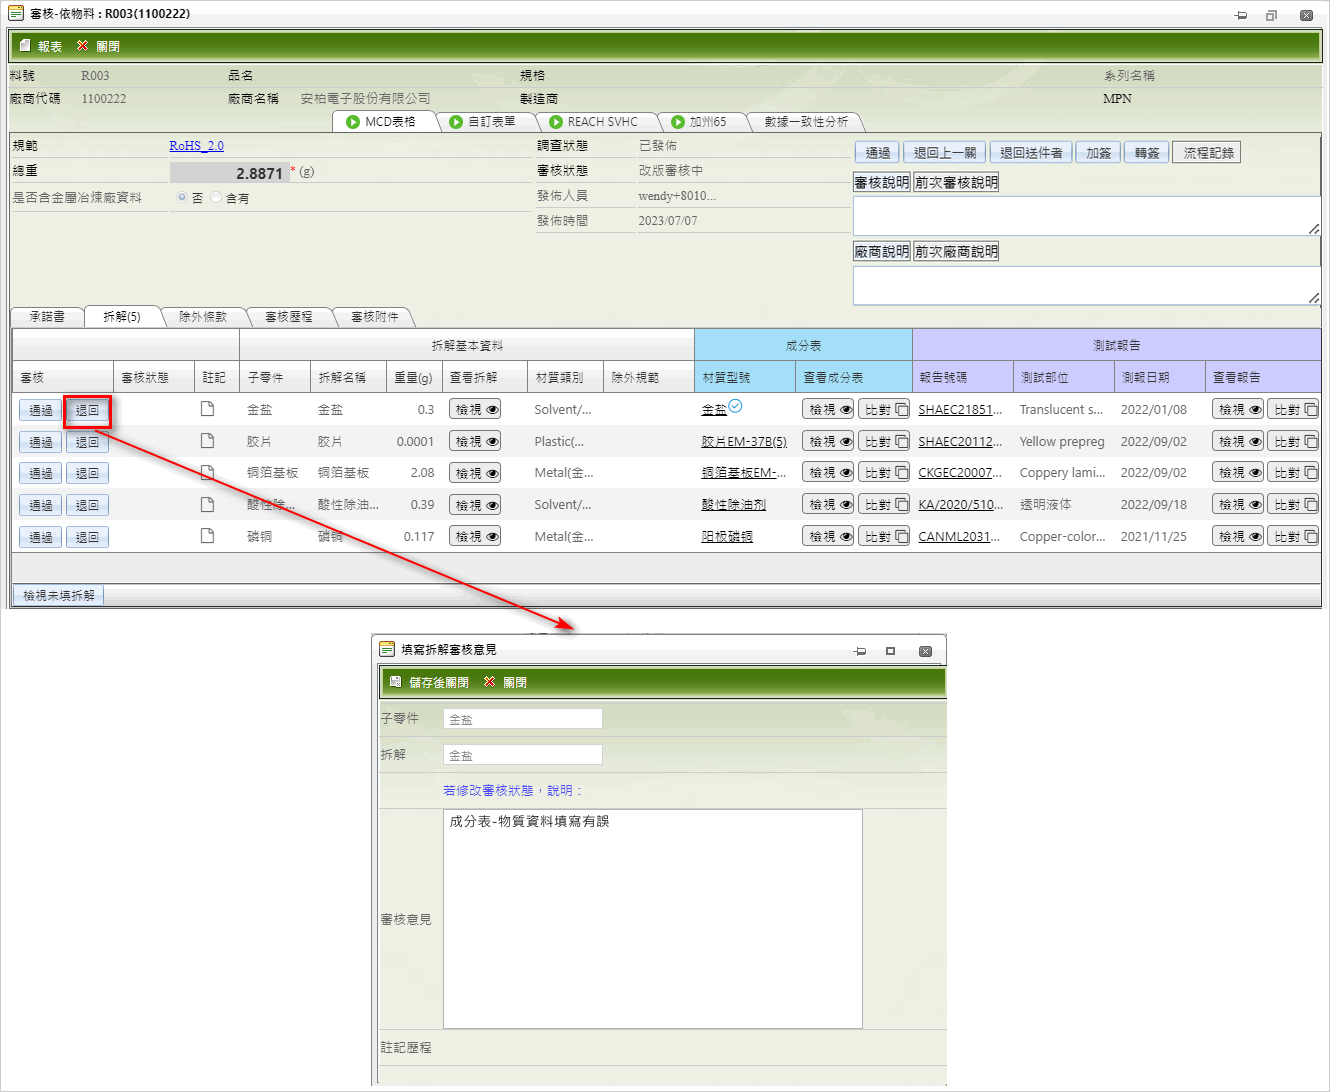Open the 註記 document icon in the 酸性除油 row
The height and width of the screenshot is (1092, 1330).
point(207,504)
